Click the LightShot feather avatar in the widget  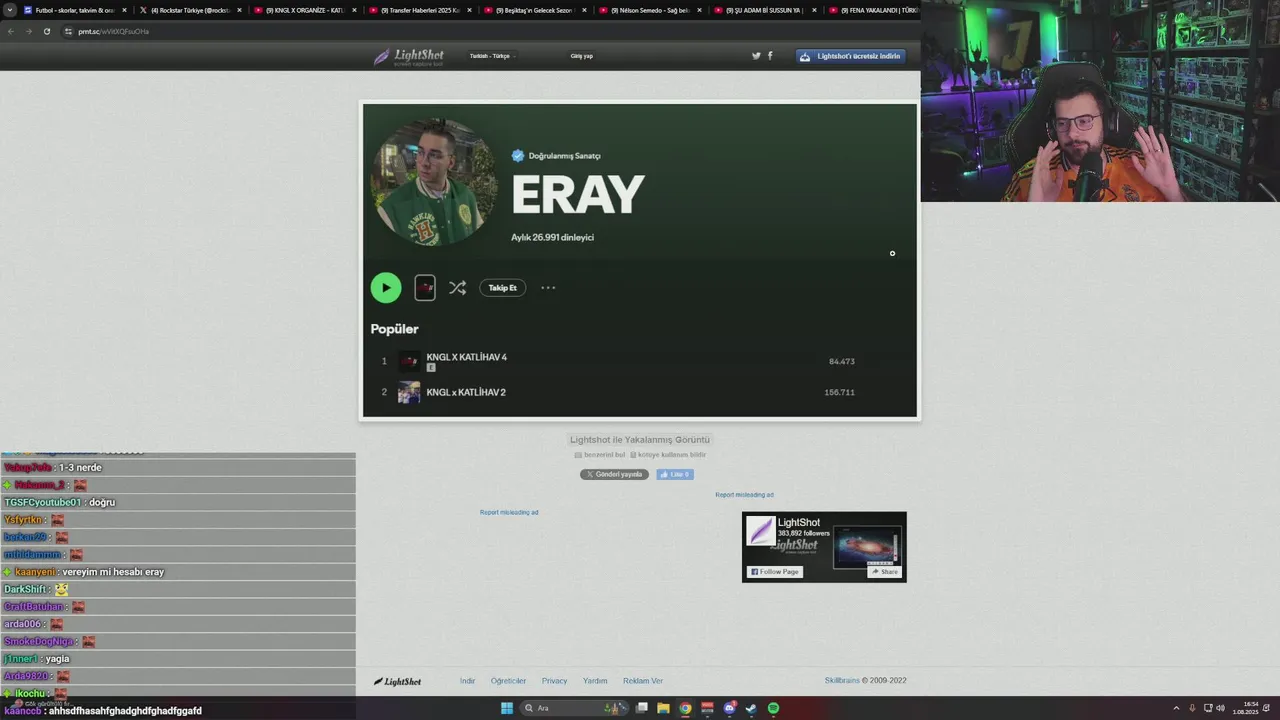point(761,531)
